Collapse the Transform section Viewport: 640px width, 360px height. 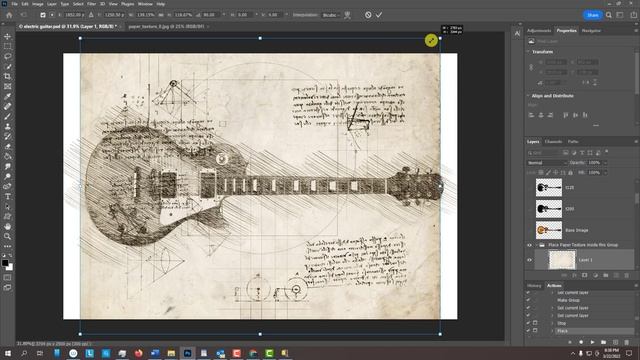528,52
